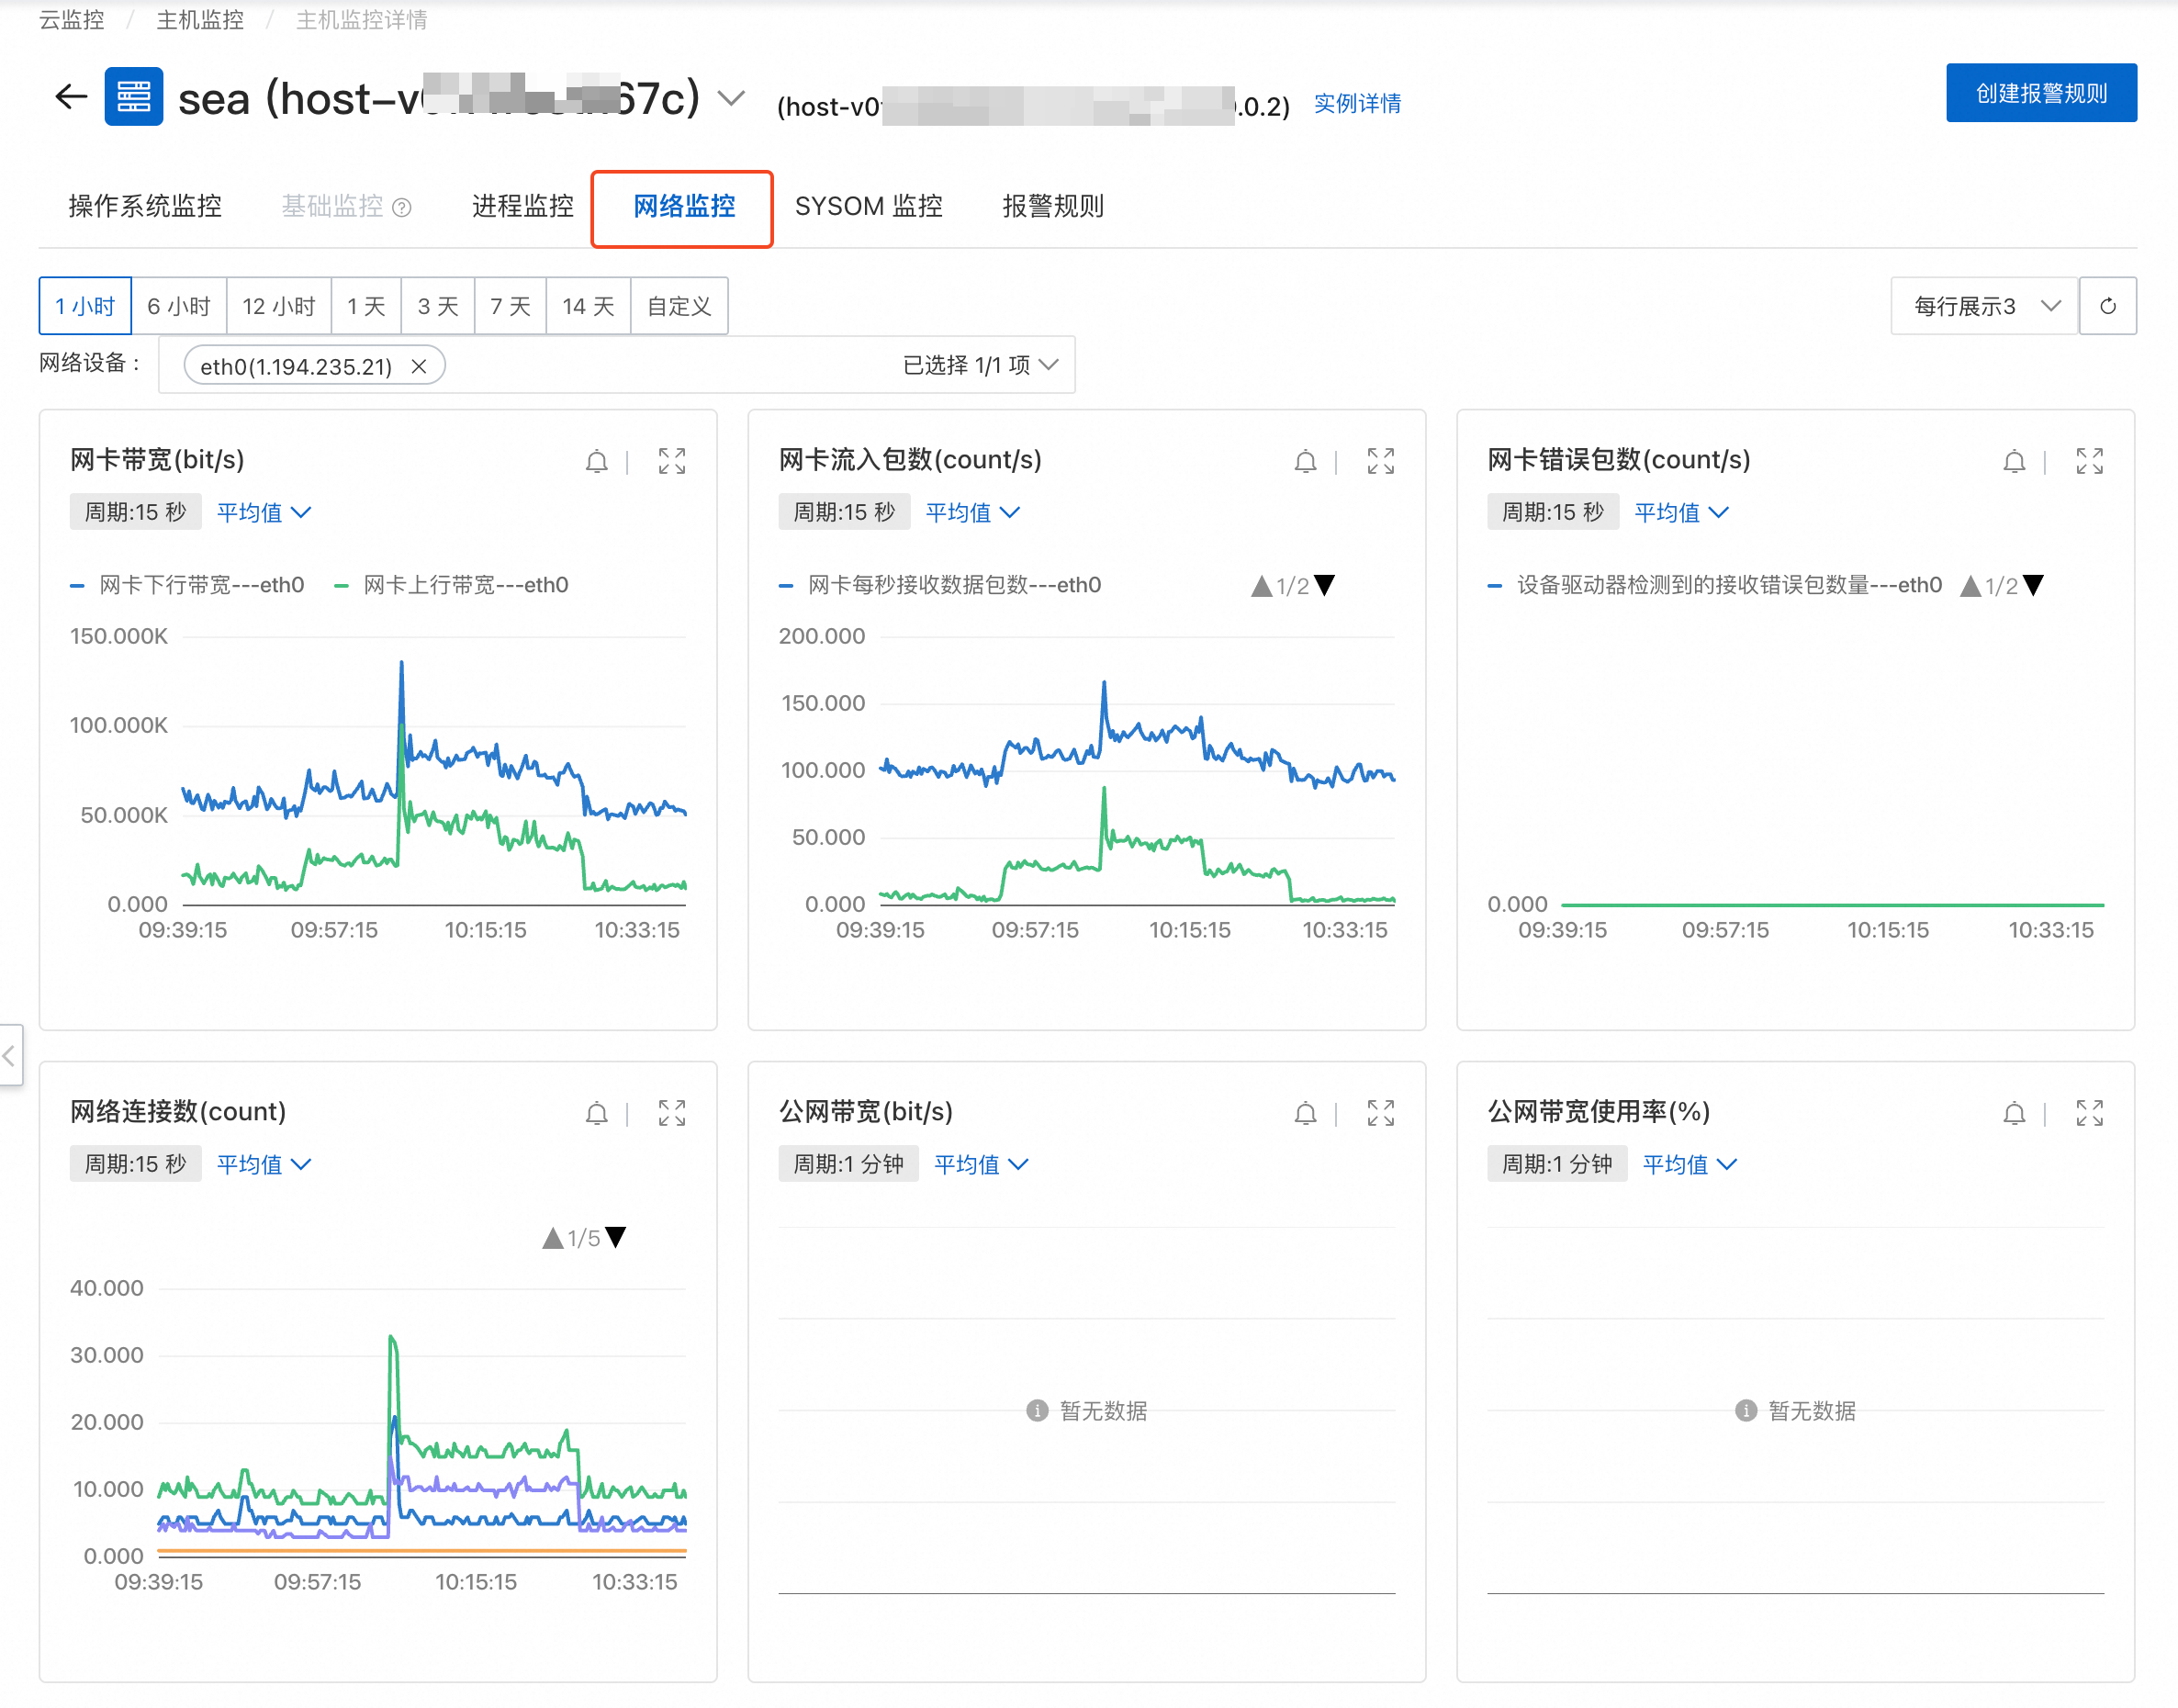This screenshot has height=1708, width=2178.
Task: Go to next legend page in 网络连接数
Action: (x=617, y=1237)
